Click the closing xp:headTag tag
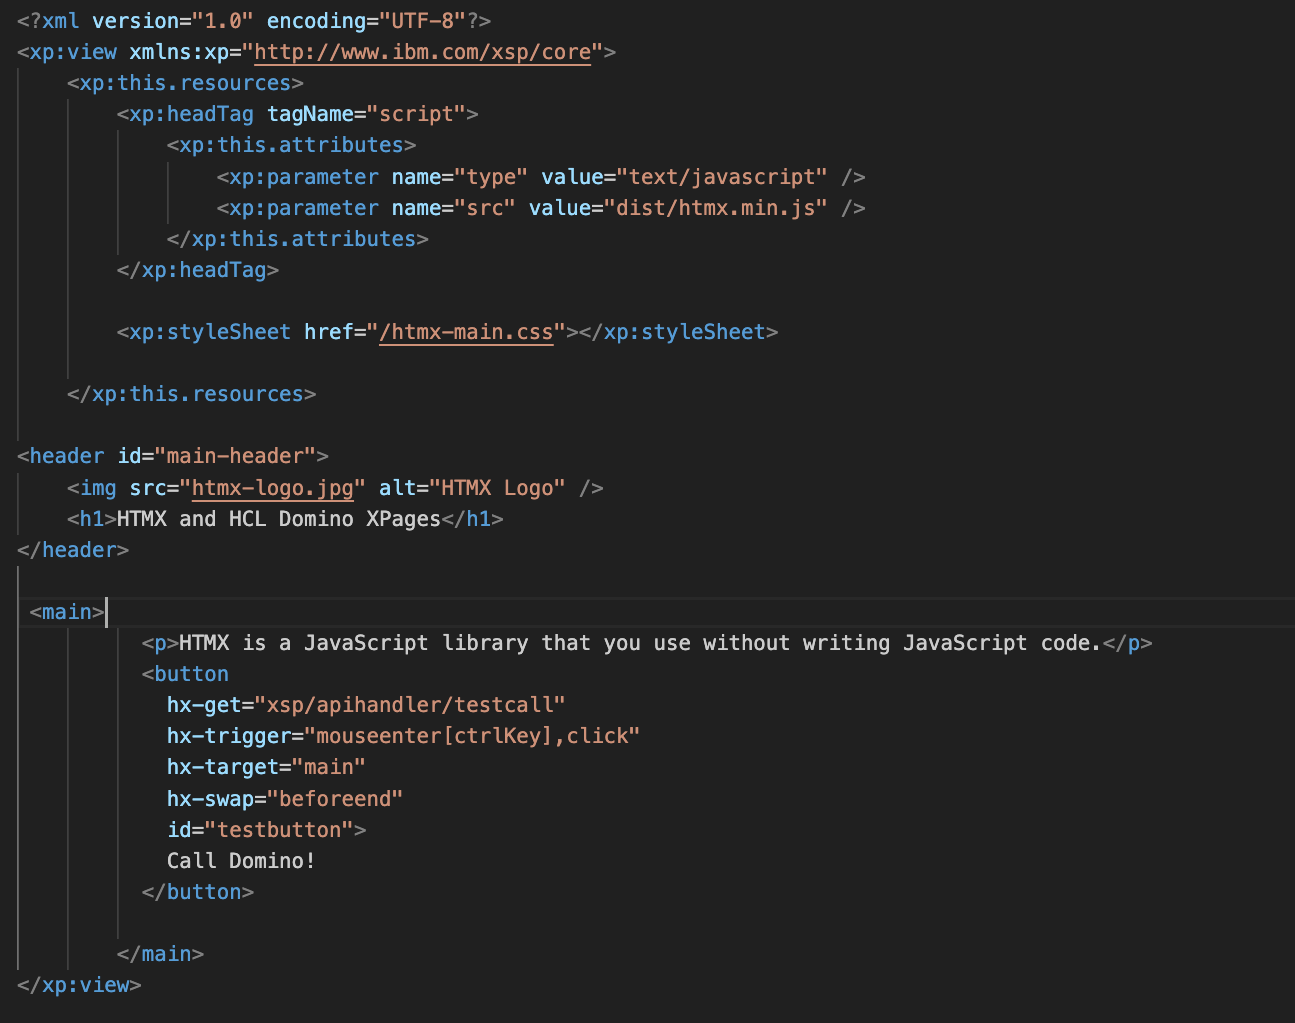This screenshot has height=1023, width=1295. 198,270
